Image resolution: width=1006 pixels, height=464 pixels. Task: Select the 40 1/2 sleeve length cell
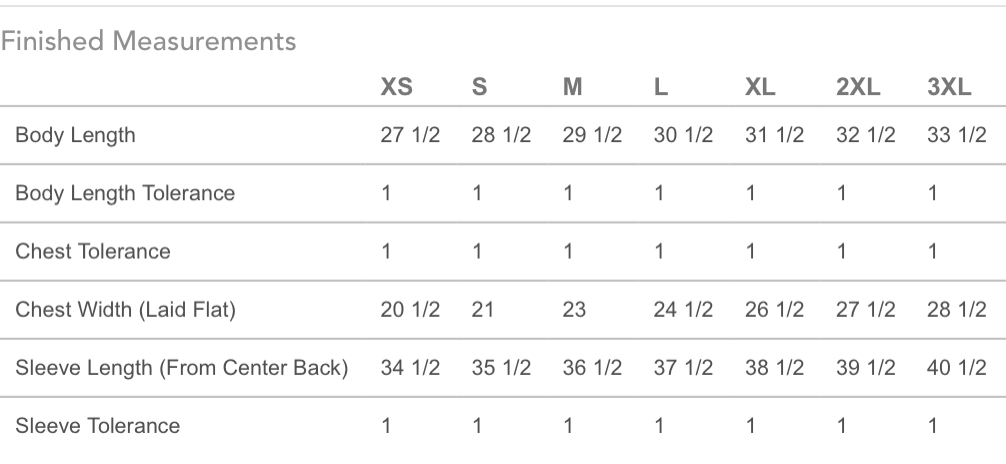click(957, 367)
